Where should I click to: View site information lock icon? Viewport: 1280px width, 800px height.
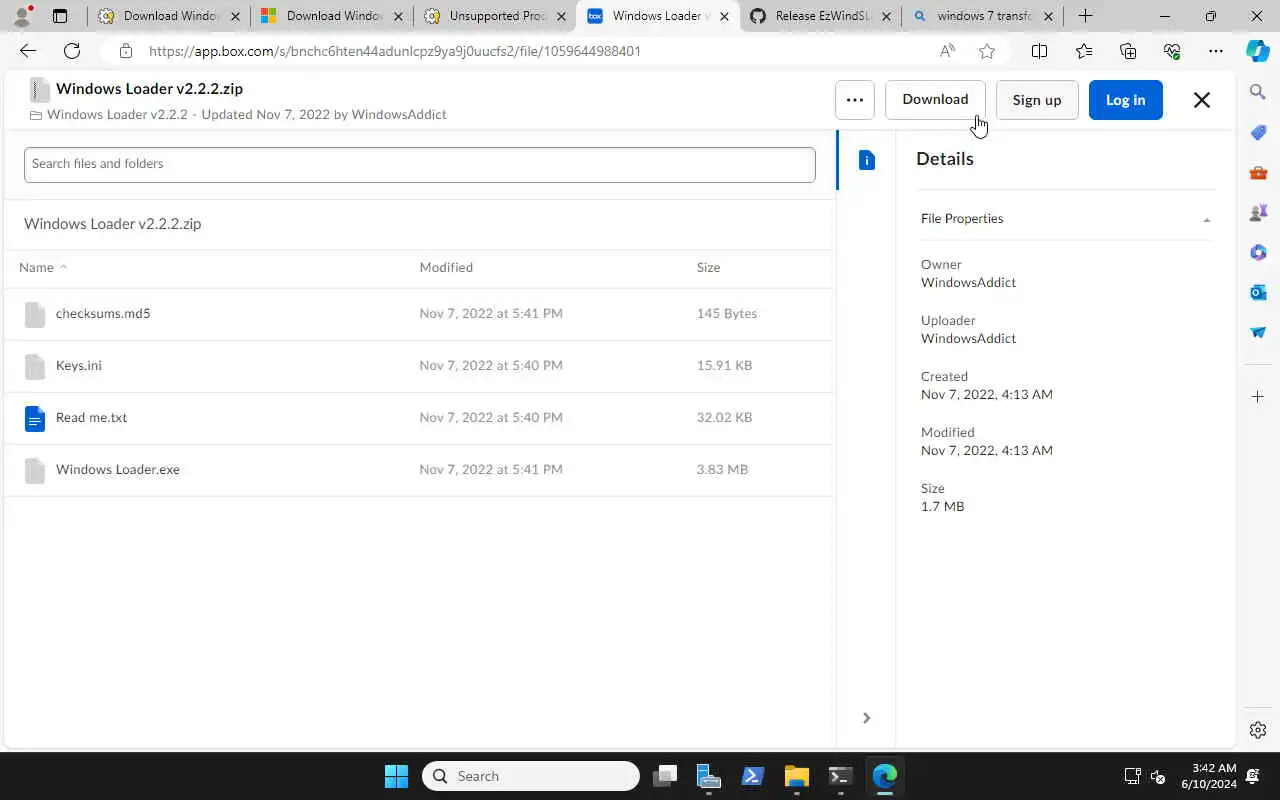click(125, 51)
